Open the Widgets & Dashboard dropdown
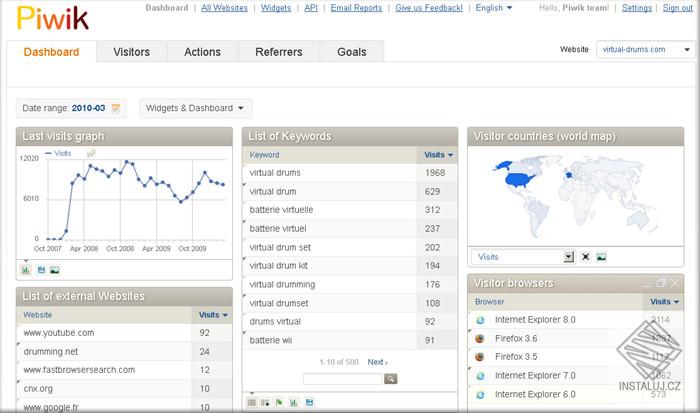700x413 pixels. coord(195,108)
